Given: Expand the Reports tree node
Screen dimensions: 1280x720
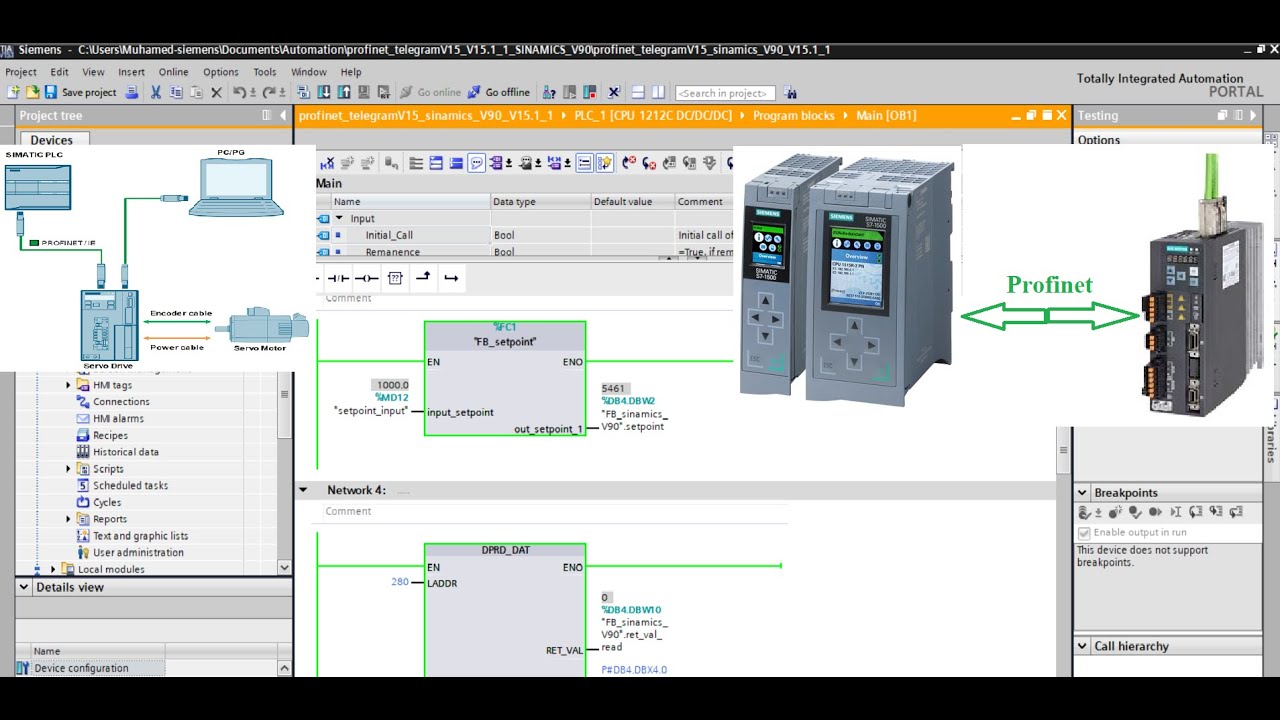Looking at the screenshot, I should click(69, 519).
